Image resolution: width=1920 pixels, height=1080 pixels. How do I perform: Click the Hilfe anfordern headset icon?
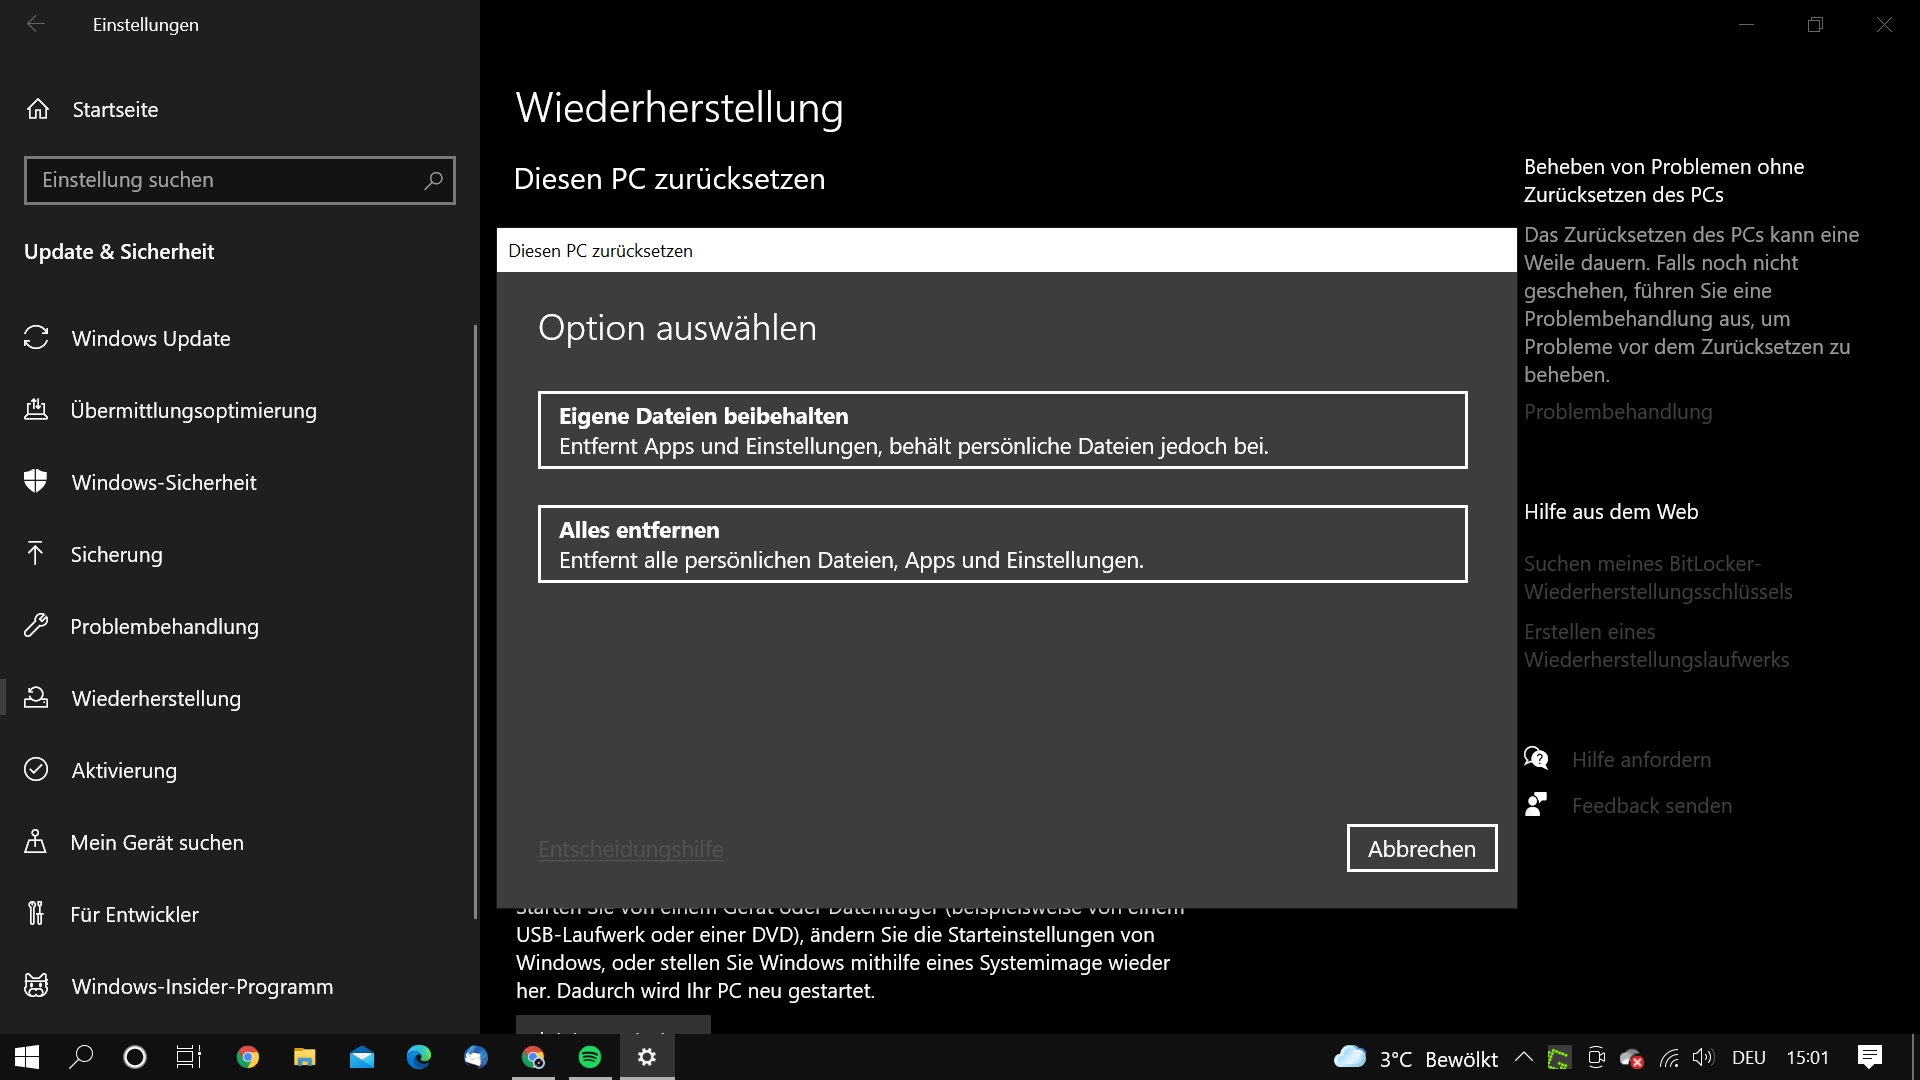click(x=1537, y=758)
